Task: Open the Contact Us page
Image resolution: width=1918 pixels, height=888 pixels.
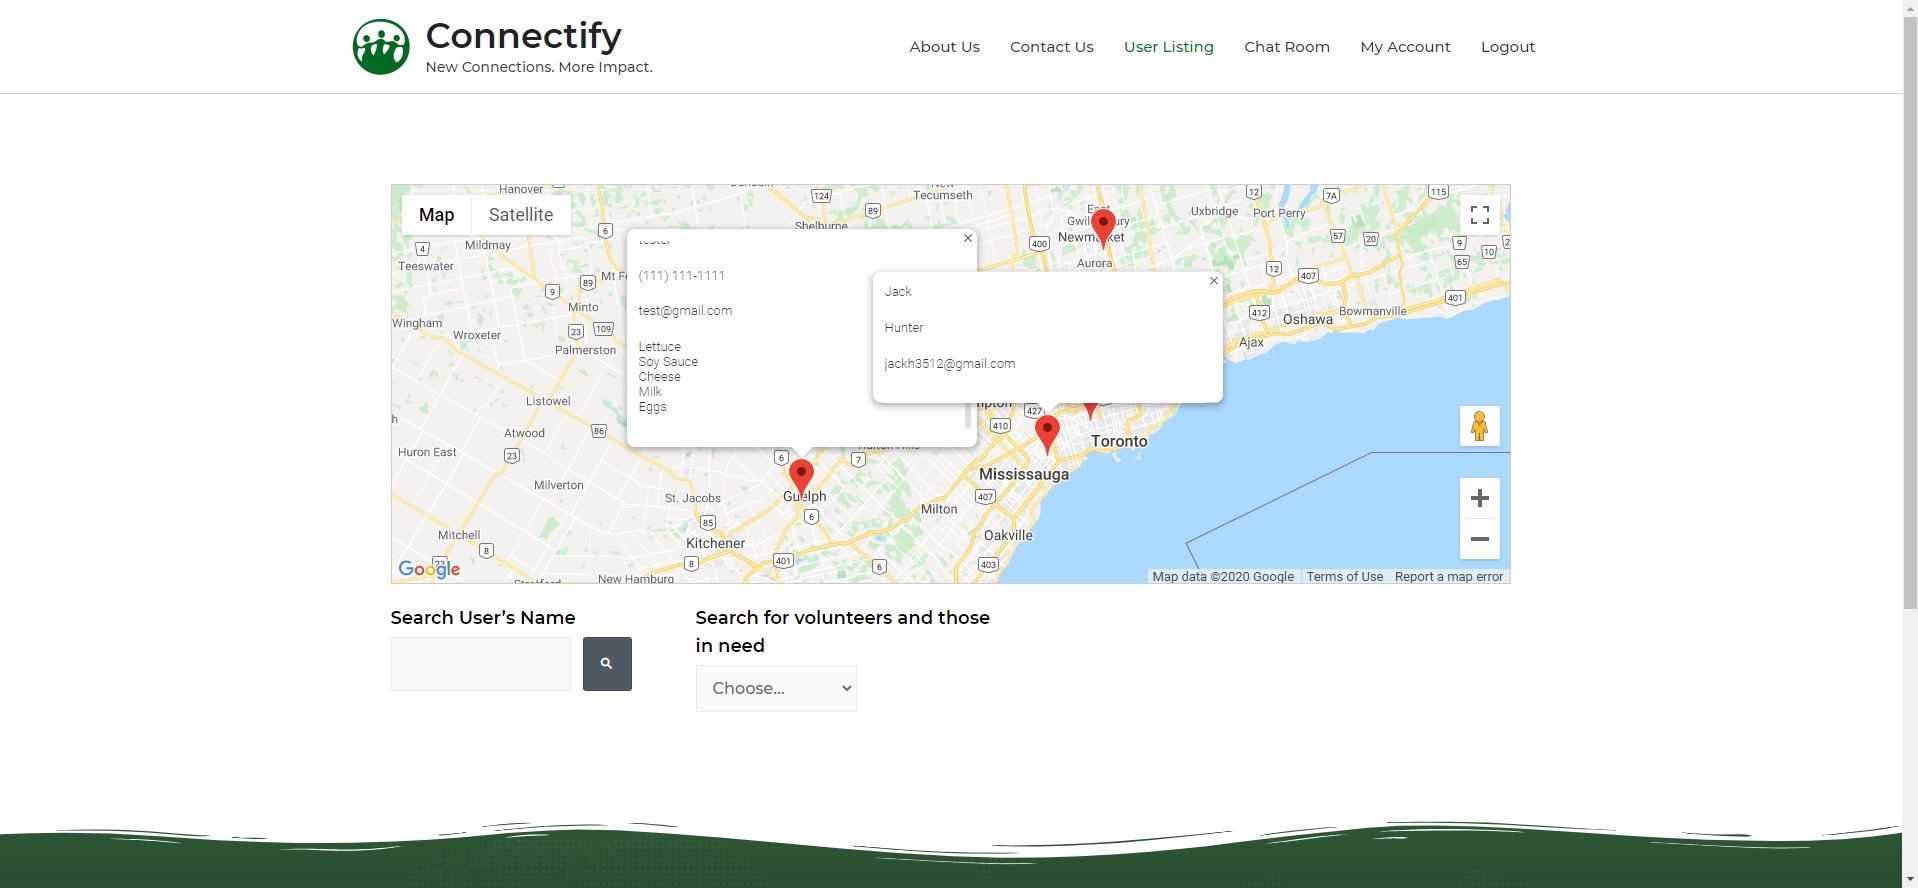Action: (x=1051, y=47)
